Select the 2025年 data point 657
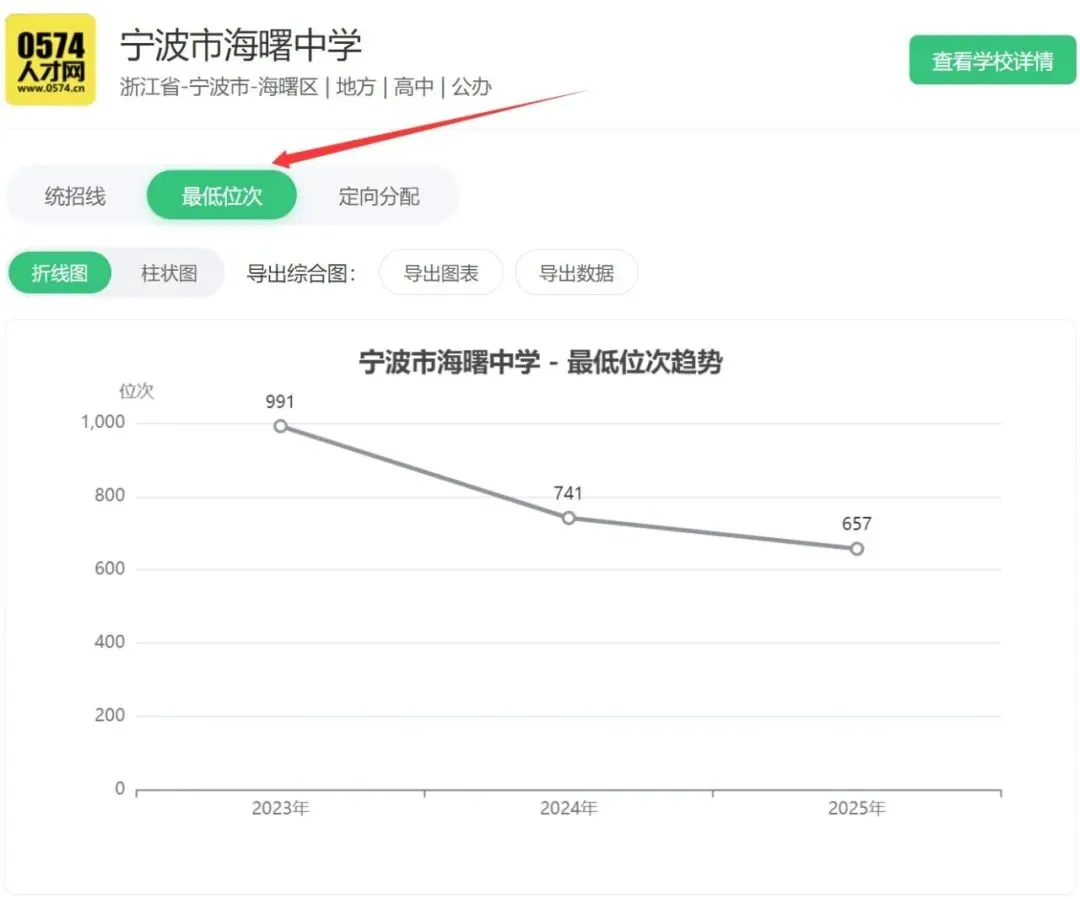 [856, 549]
